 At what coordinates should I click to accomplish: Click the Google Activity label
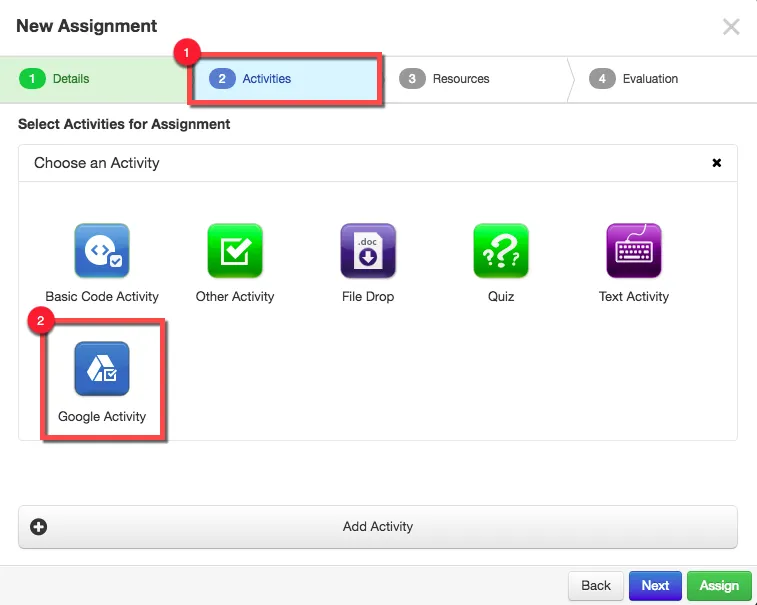pyautogui.click(x=102, y=416)
